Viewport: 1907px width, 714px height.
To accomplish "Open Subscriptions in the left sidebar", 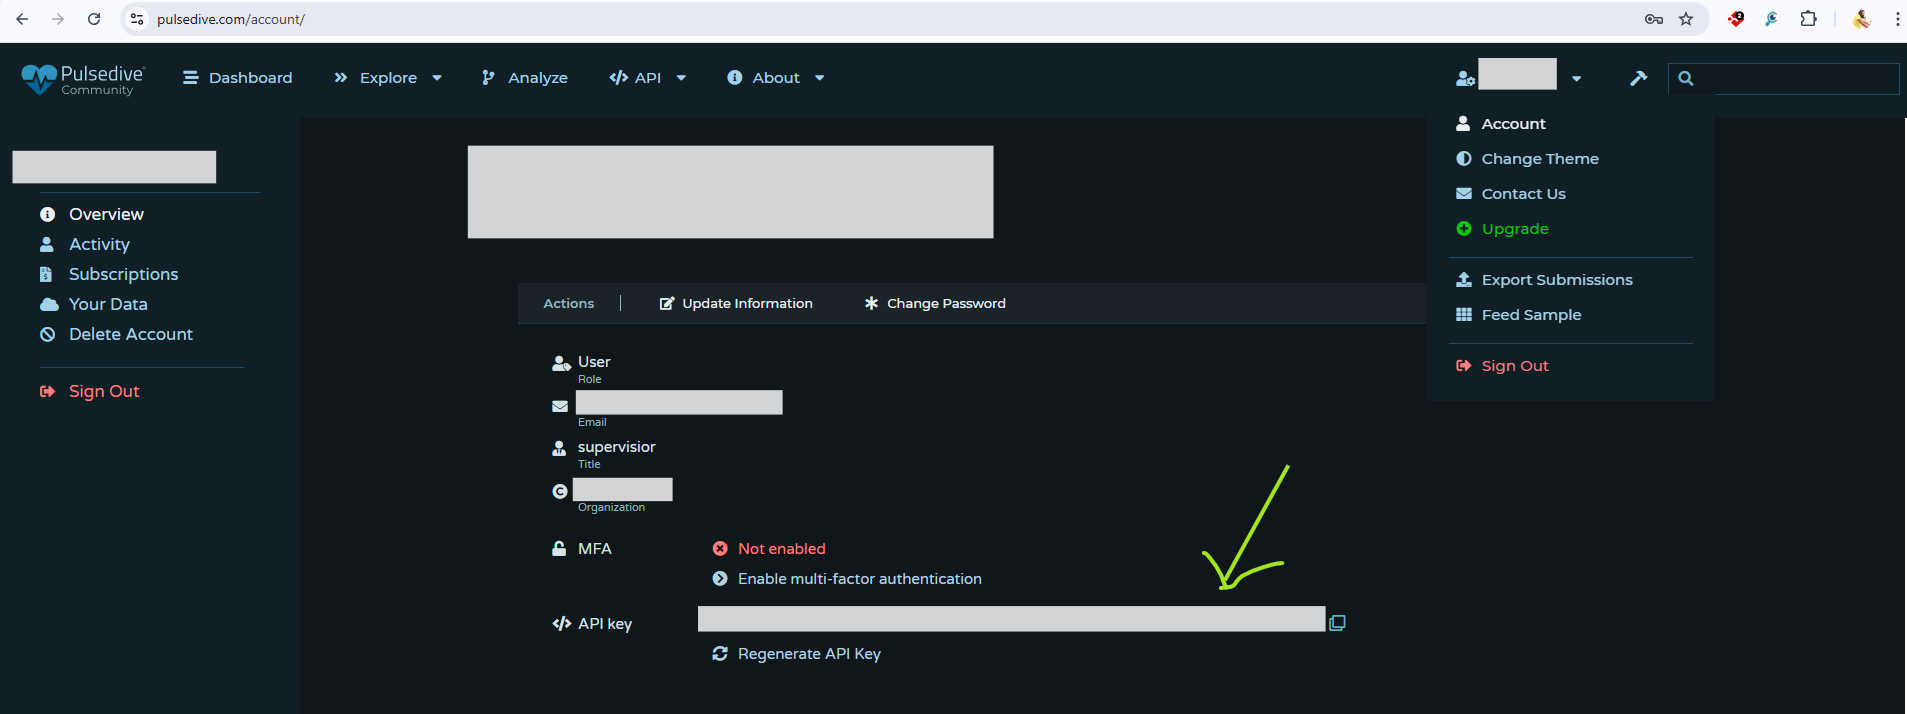I will pos(123,274).
